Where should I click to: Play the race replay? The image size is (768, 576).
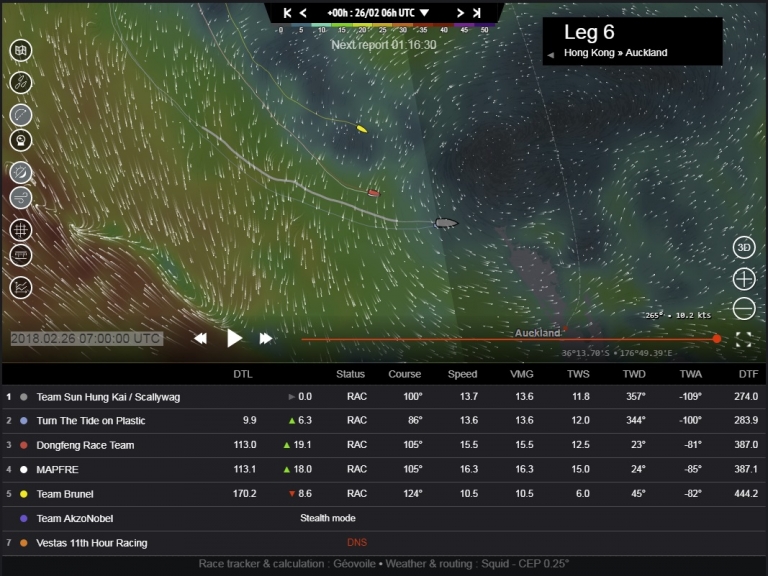click(234, 338)
